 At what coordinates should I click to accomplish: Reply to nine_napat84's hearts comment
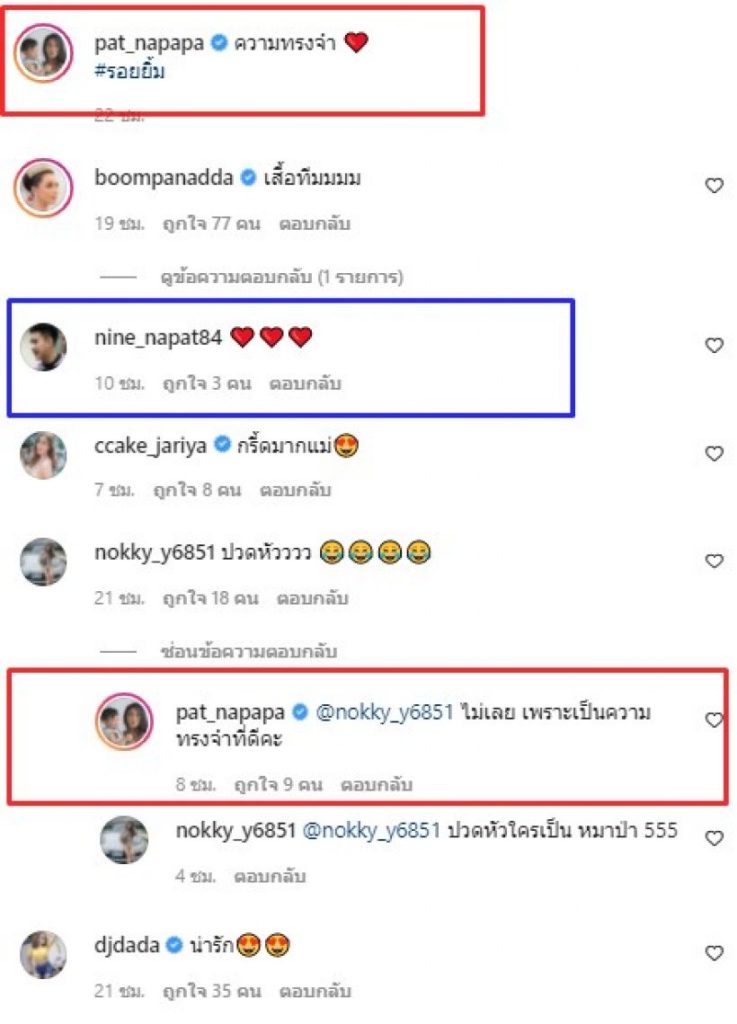tap(305, 383)
